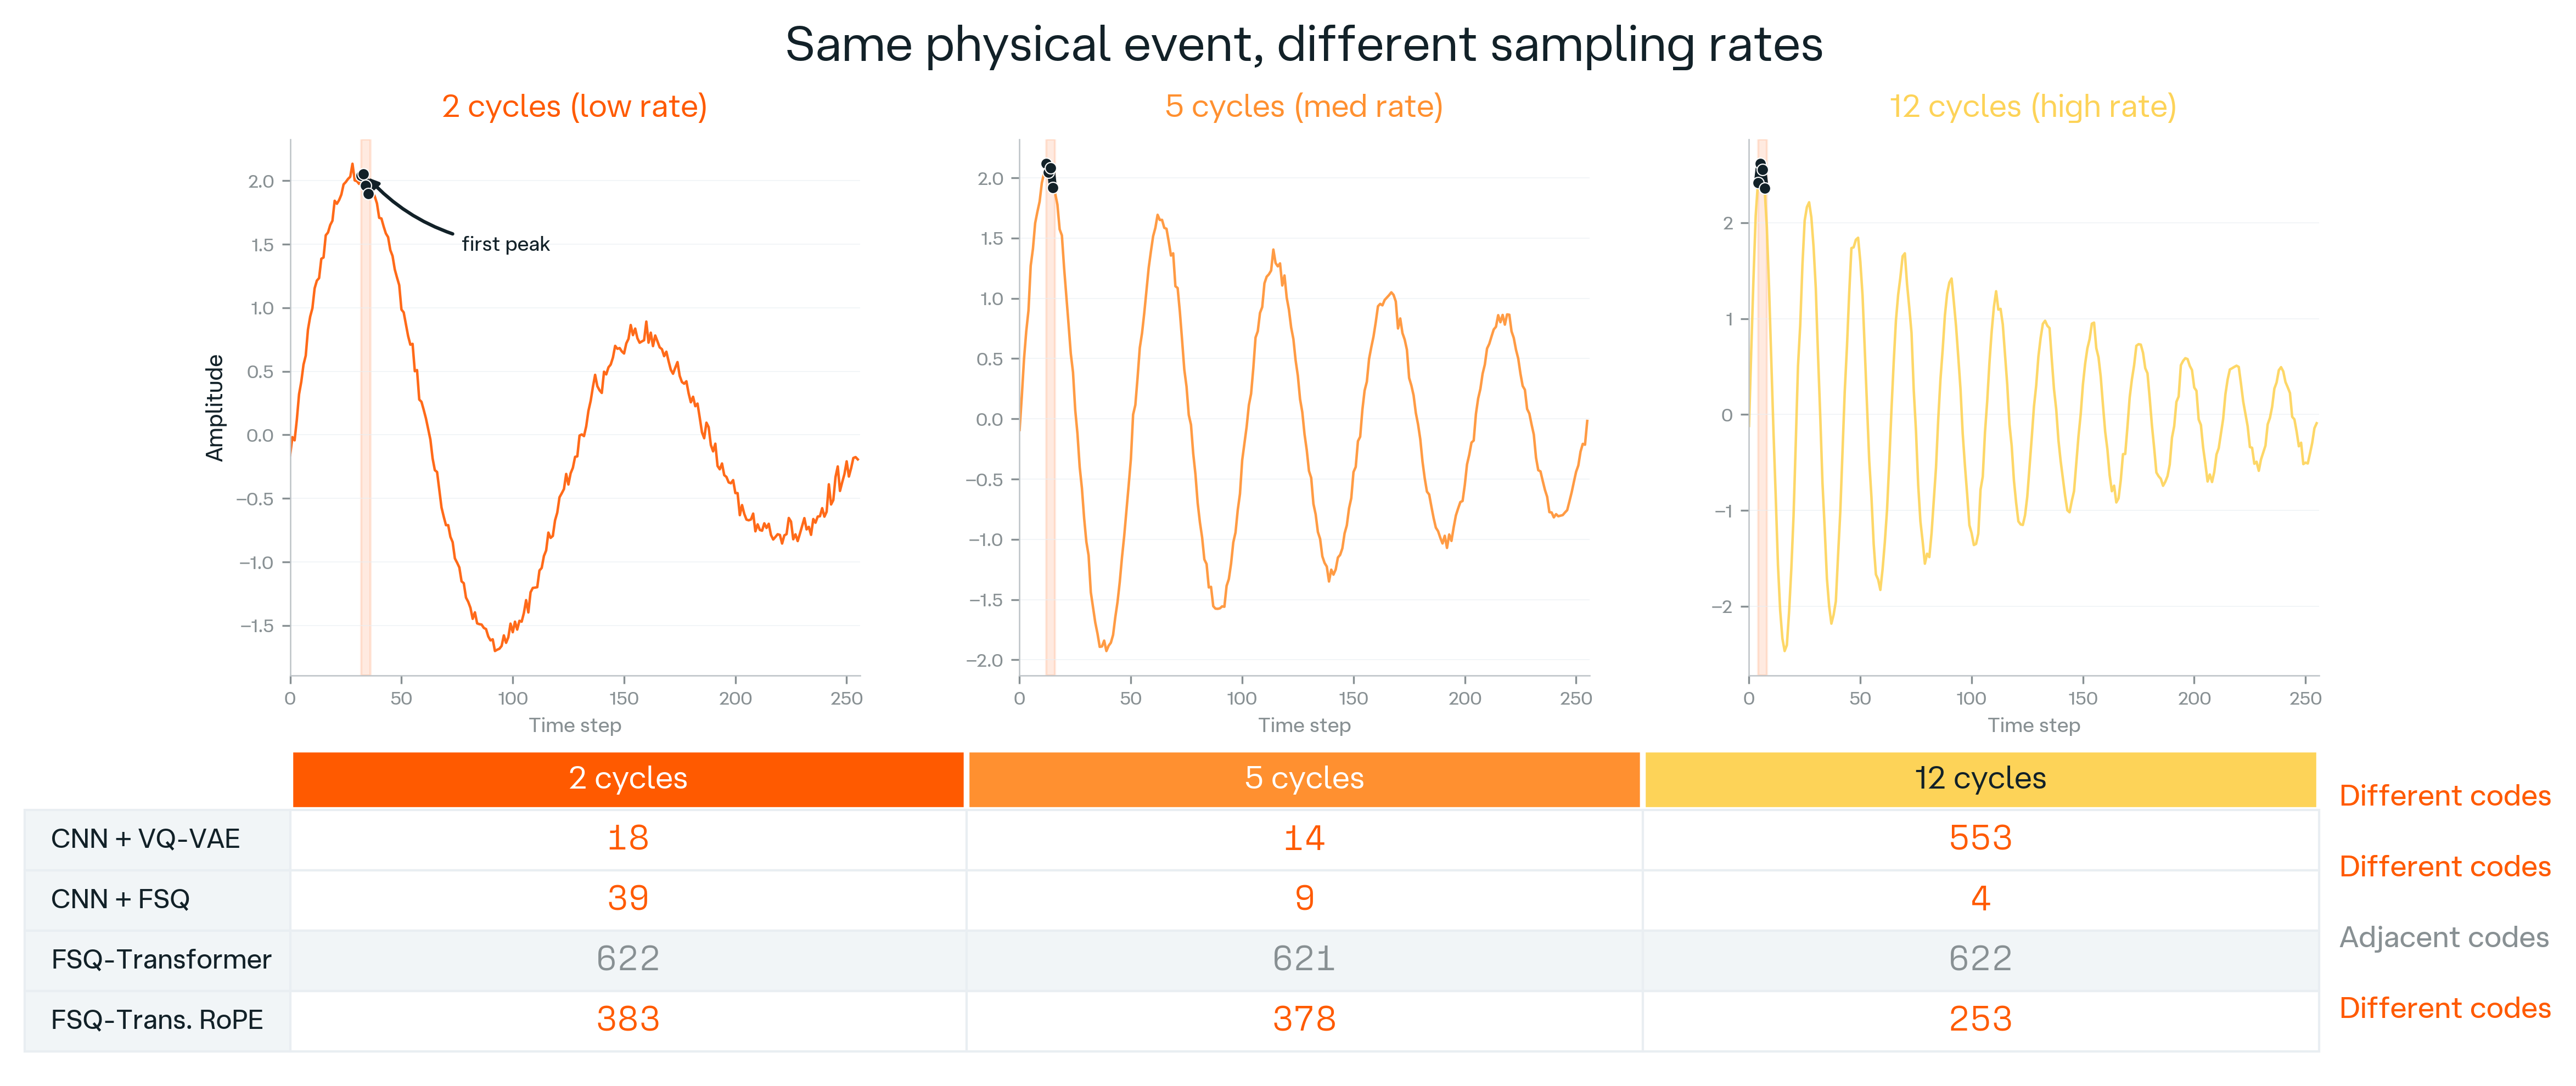Click the "first peak" annotation label

505,244
